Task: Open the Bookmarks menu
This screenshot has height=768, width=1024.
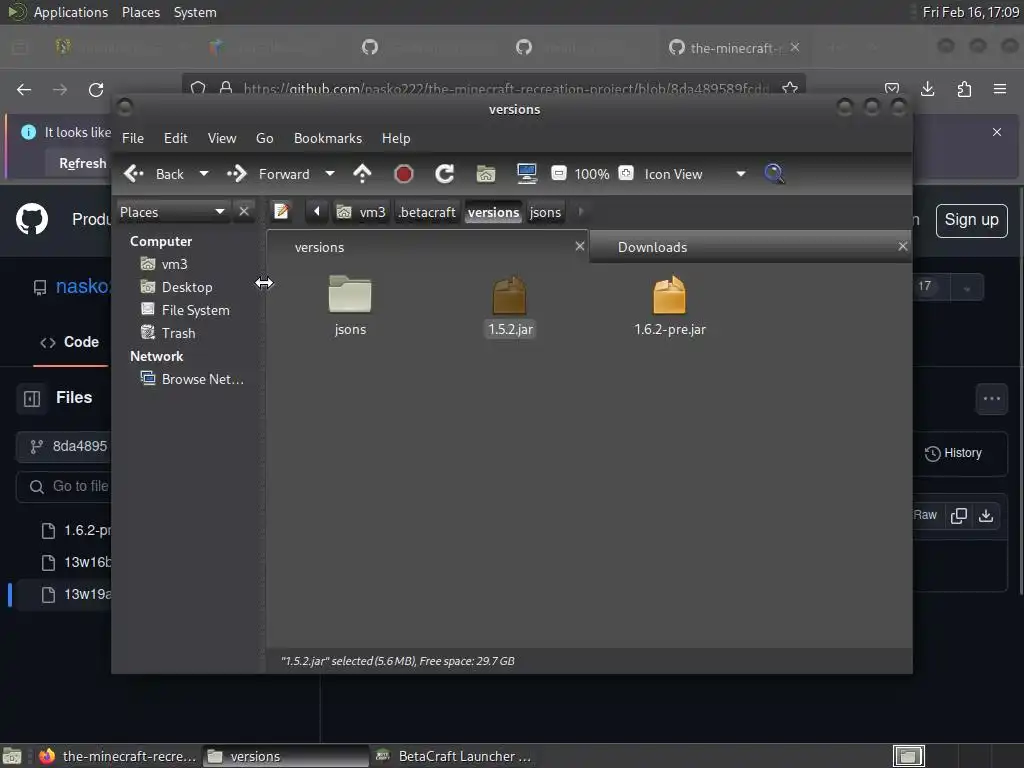Action: point(328,138)
